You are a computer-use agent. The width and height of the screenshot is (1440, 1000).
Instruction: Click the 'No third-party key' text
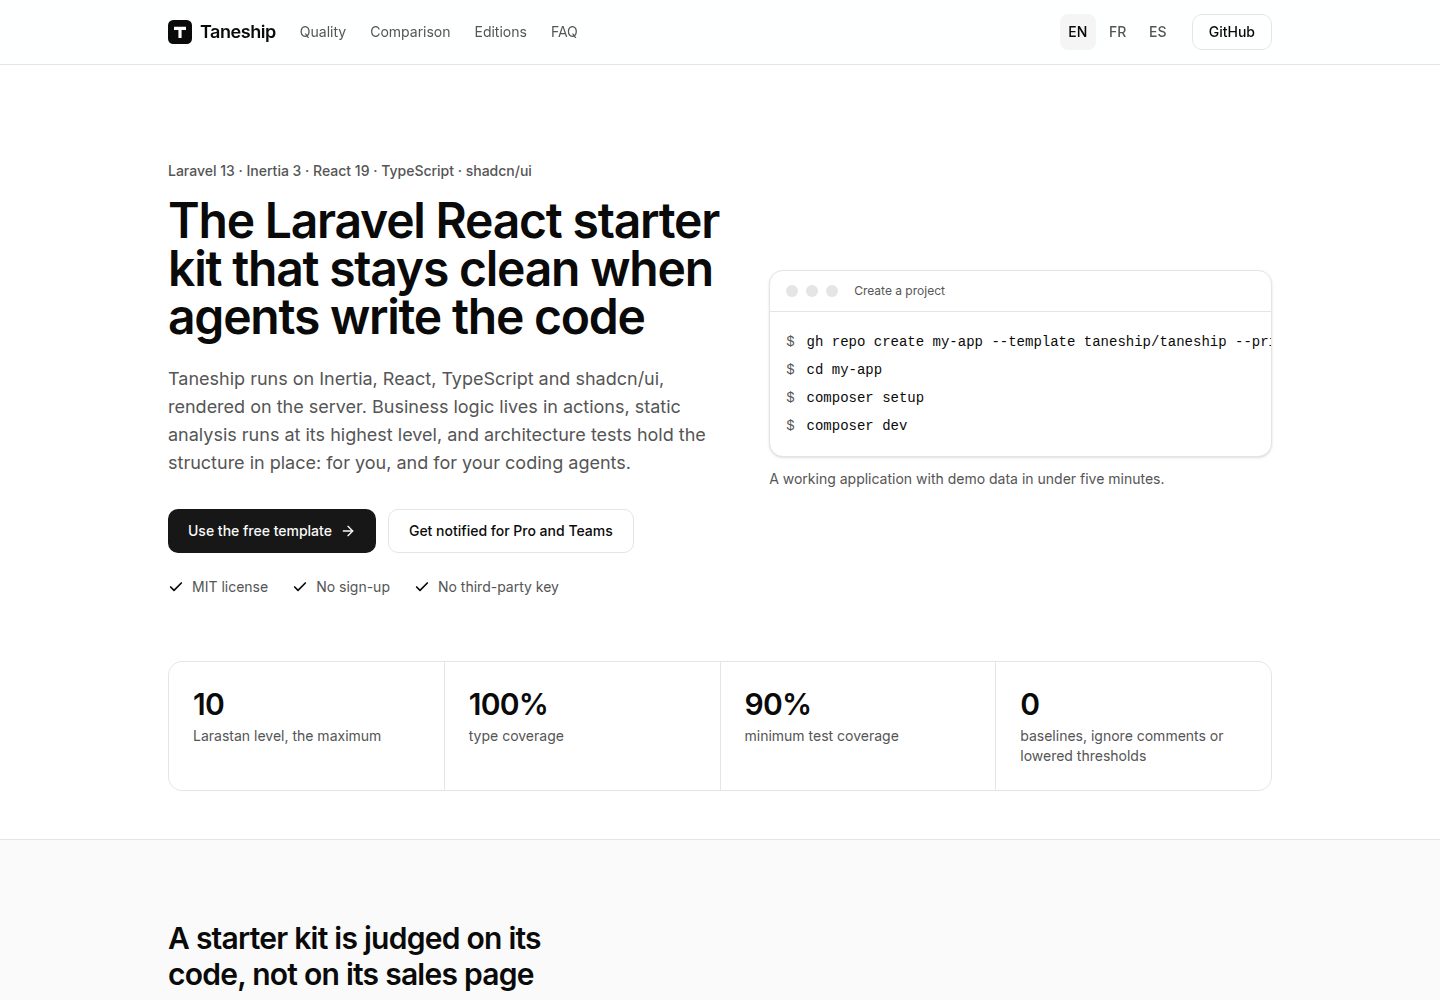click(498, 587)
